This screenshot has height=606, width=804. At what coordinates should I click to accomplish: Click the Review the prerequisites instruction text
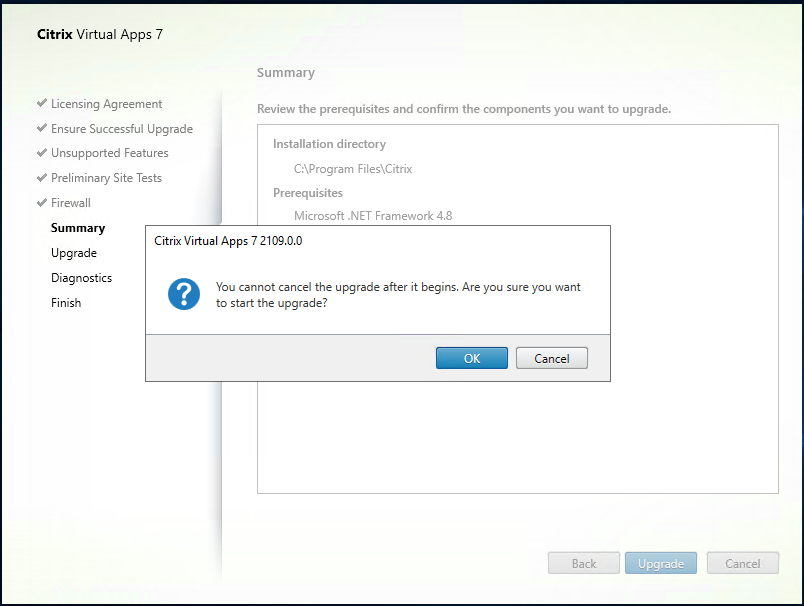[x=464, y=109]
